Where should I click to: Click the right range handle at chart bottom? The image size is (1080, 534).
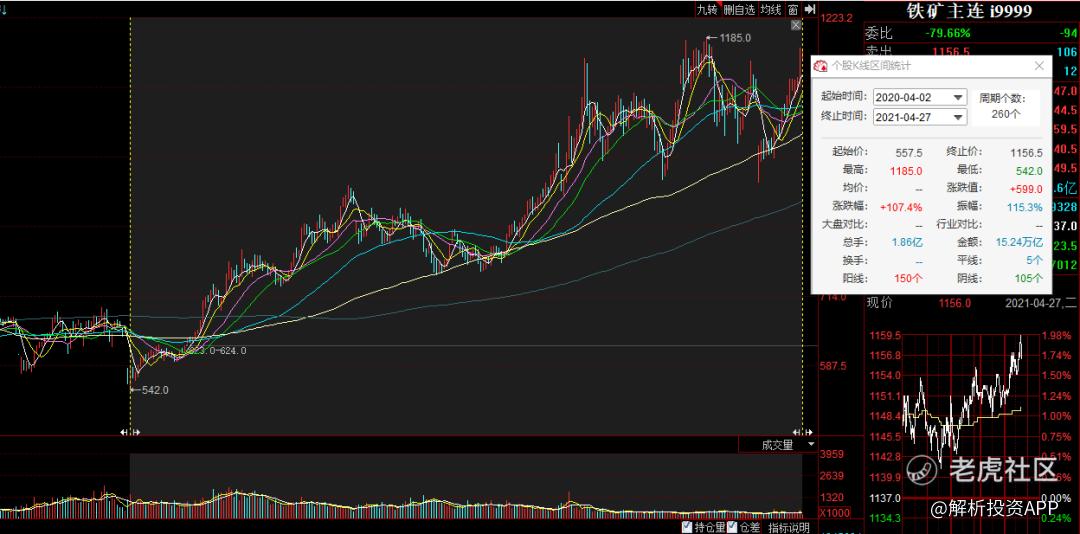(x=802, y=432)
